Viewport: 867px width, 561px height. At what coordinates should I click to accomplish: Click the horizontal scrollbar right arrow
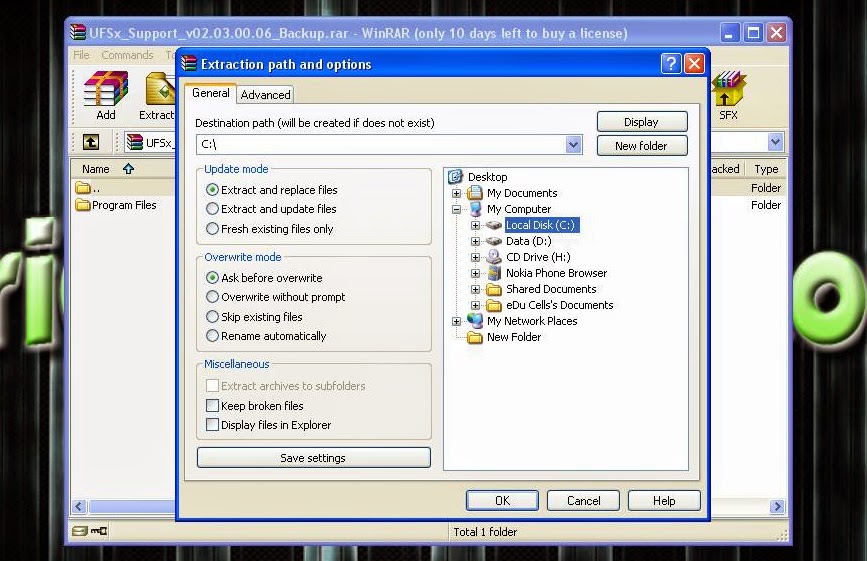[777, 506]
